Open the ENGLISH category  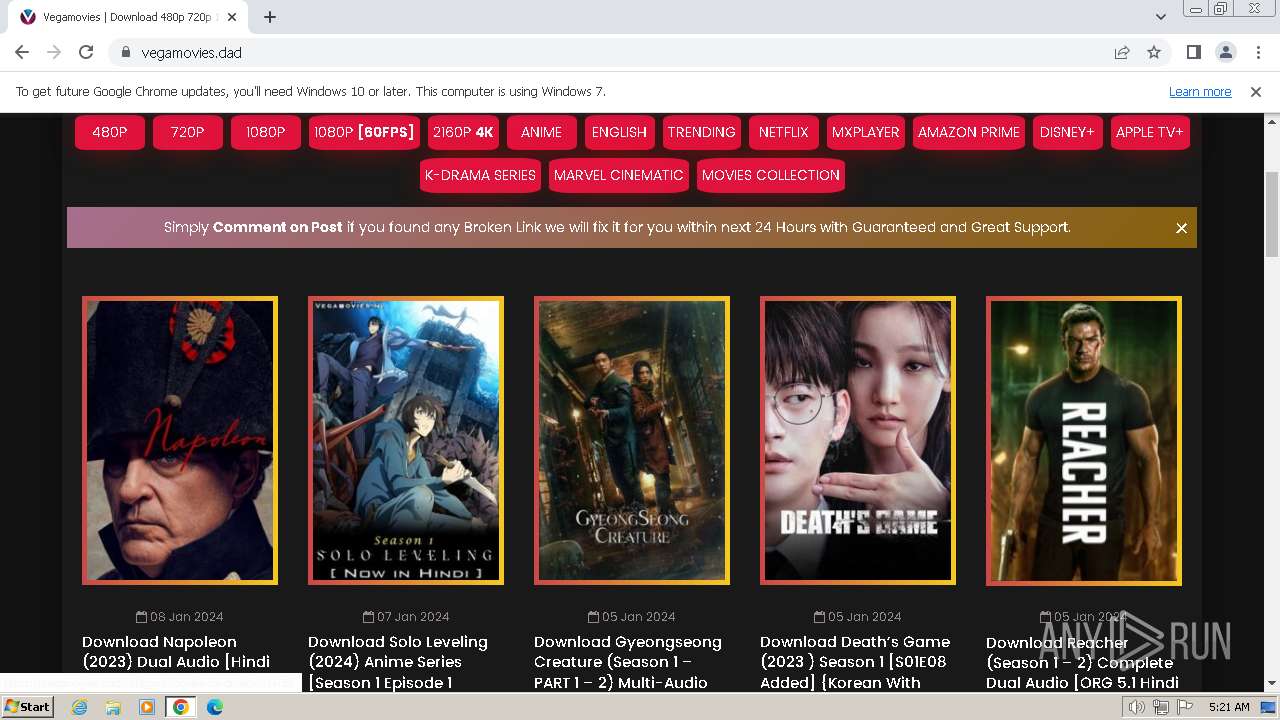coord(620,132)
